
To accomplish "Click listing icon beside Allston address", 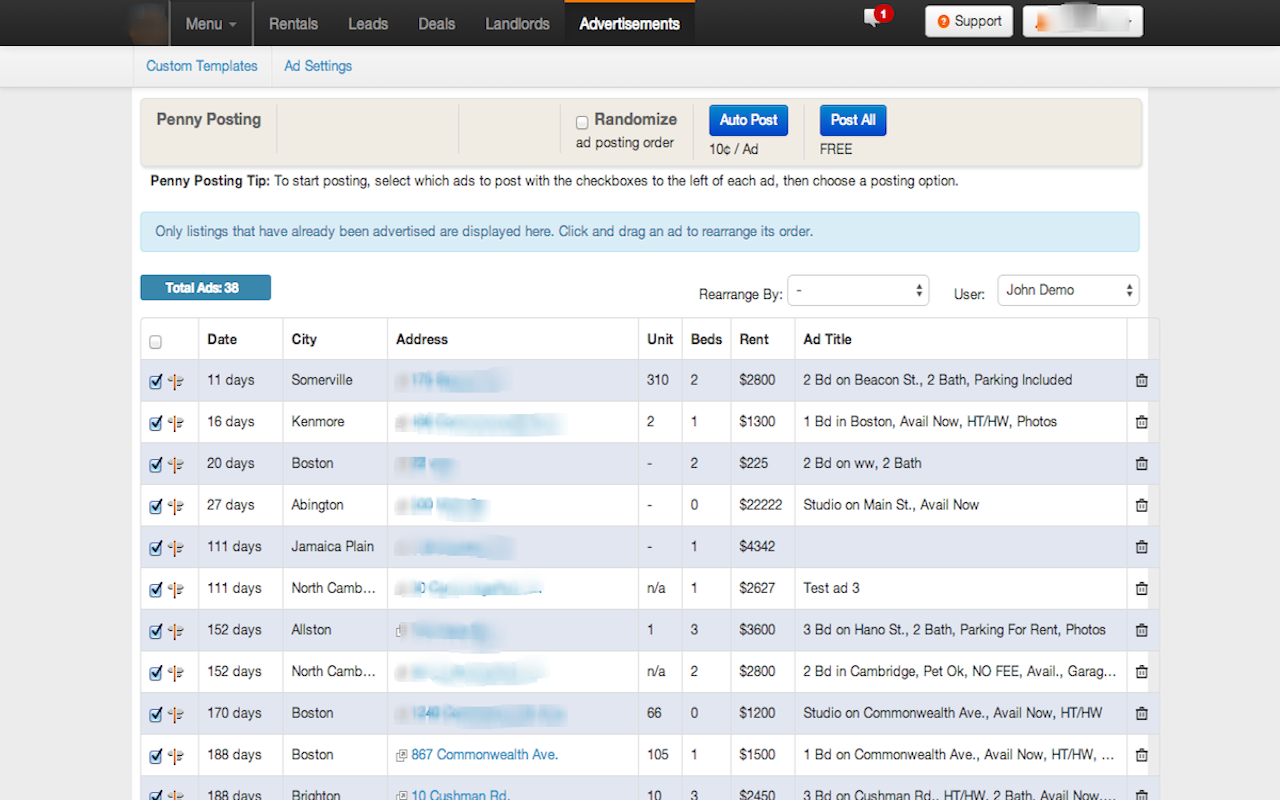I will 401,631.
